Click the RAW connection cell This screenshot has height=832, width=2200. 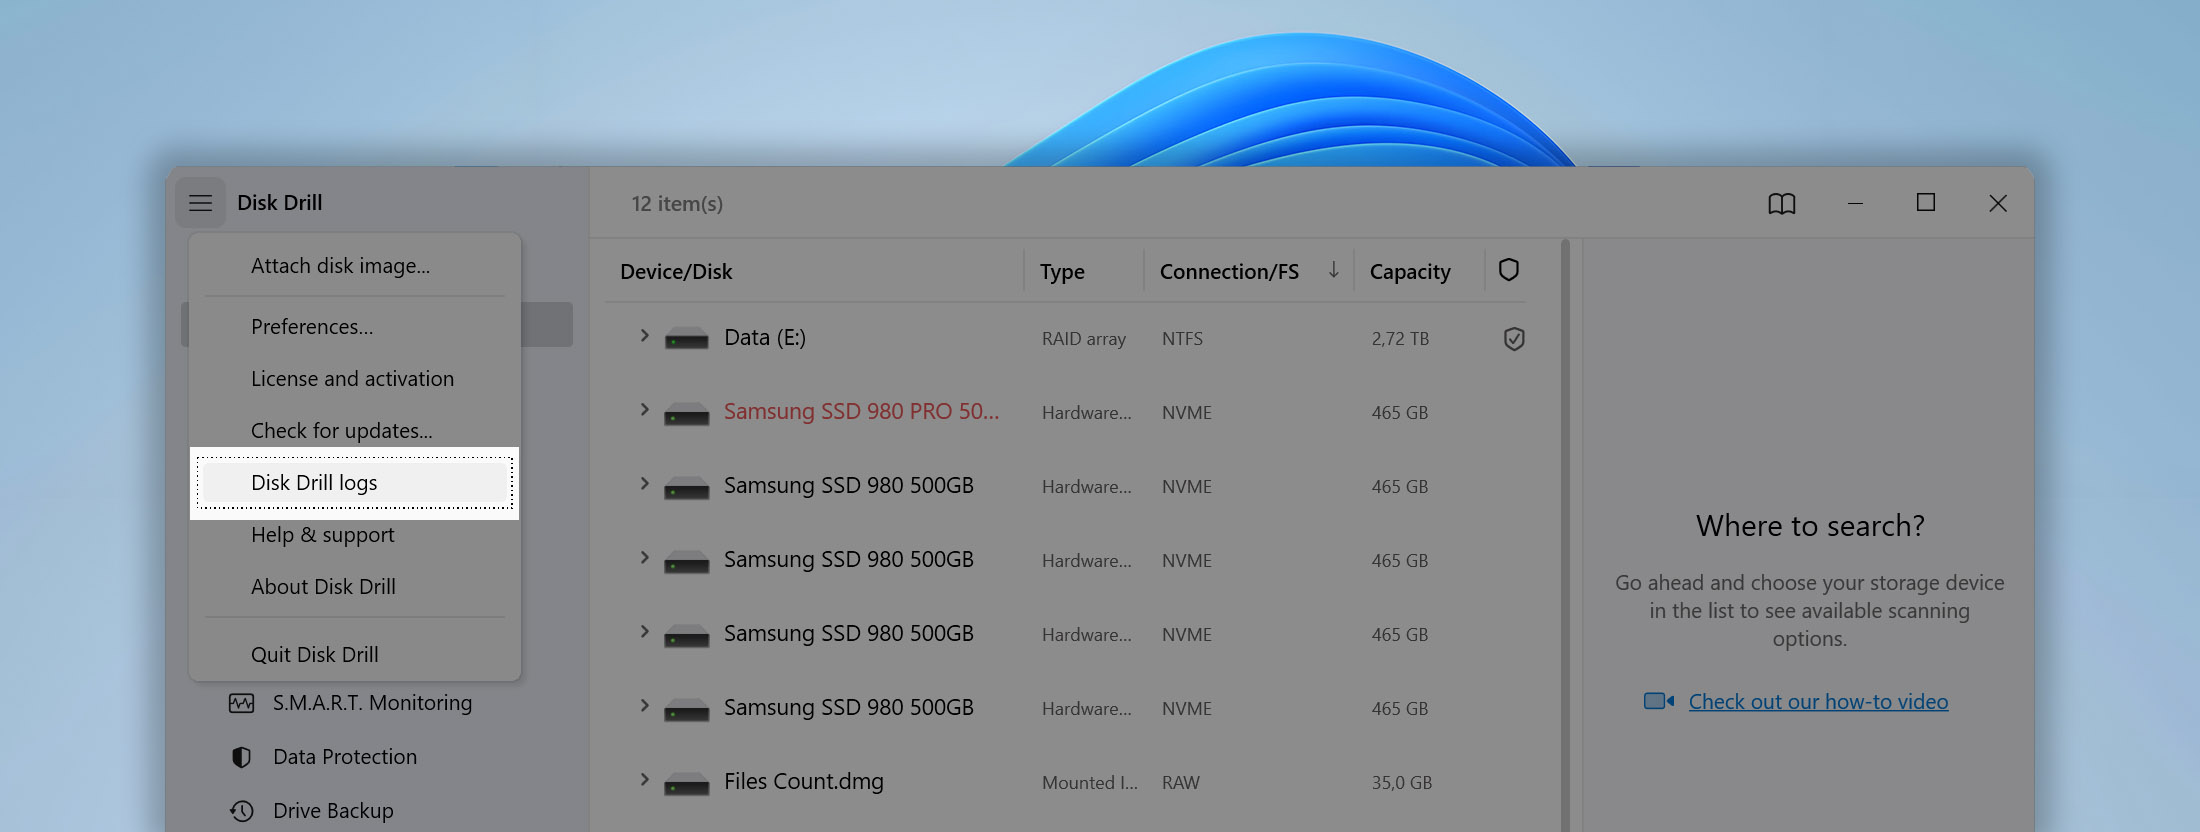1181,783
